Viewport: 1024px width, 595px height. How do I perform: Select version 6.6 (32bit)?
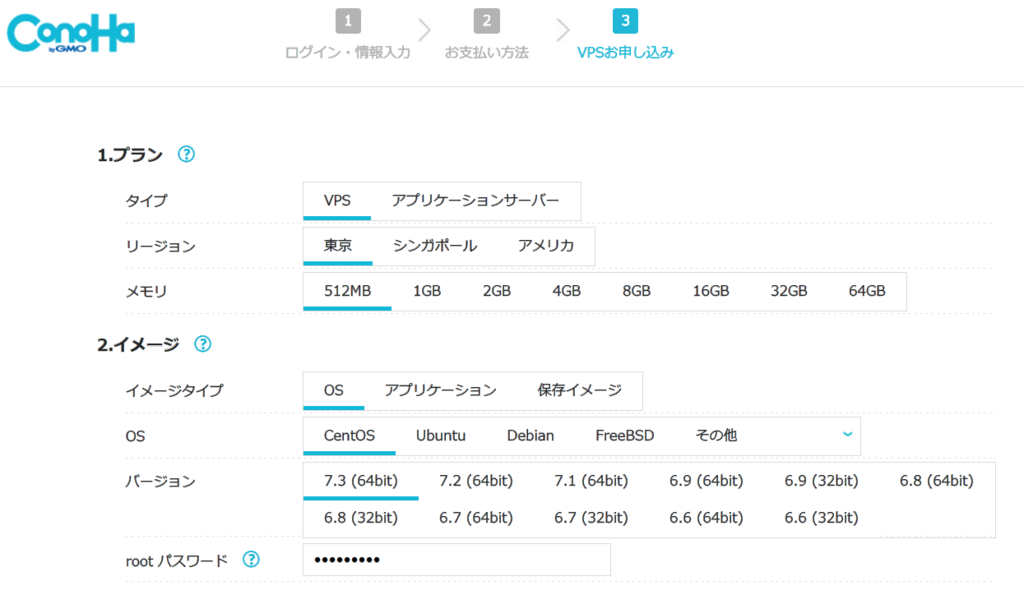[x=822, y=518]
